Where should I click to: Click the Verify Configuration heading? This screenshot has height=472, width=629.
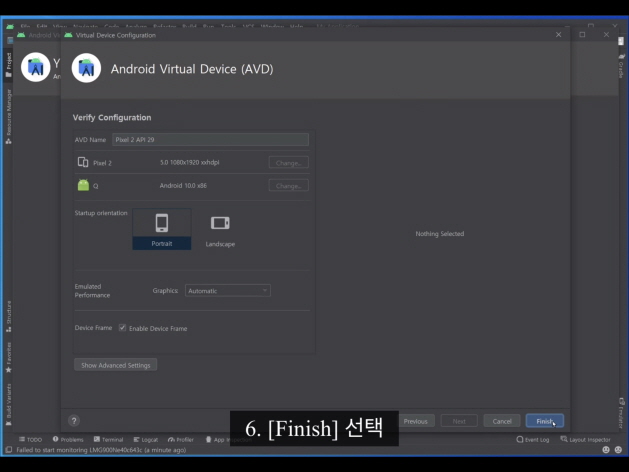tap(112, 117)
